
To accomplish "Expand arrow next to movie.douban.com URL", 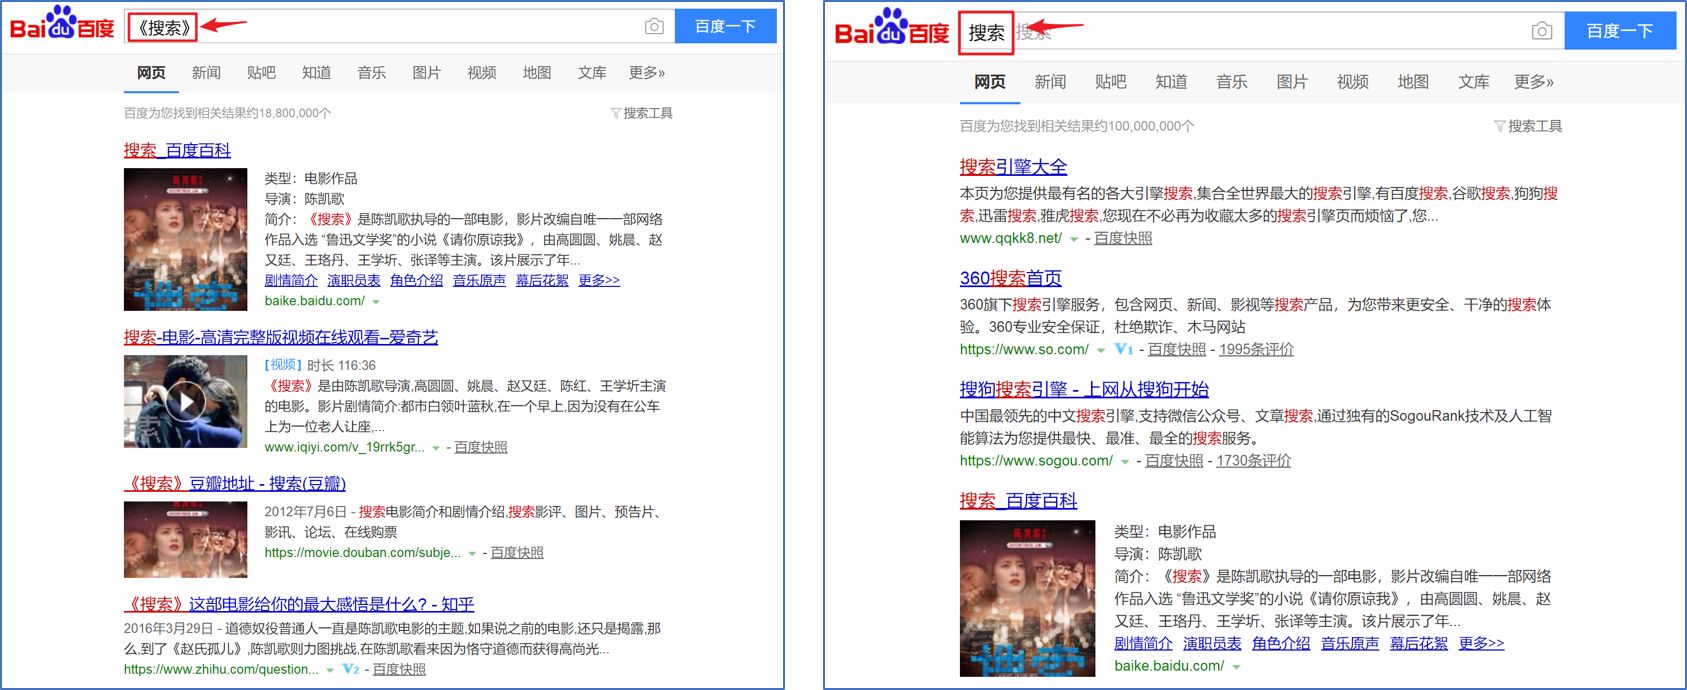I will (472, 553).
